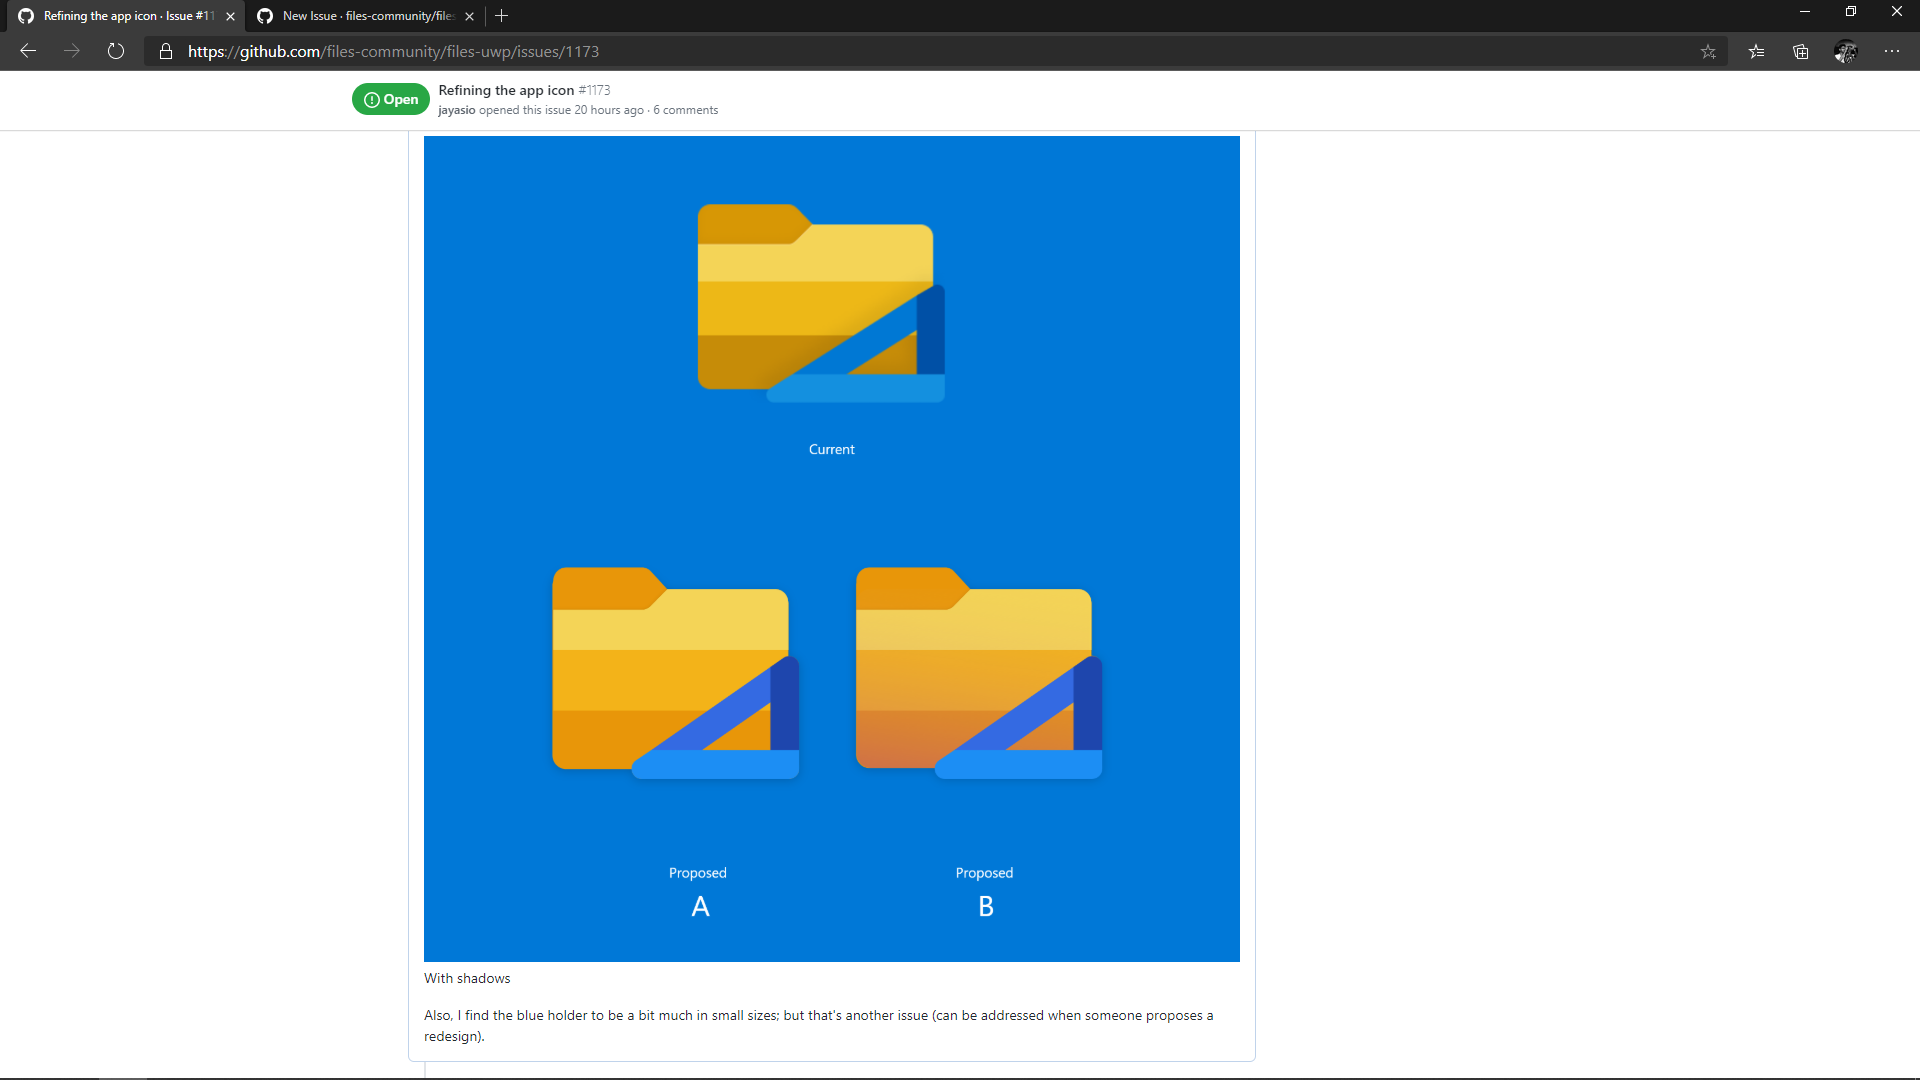Screen dimensions: 1920x1080
Task: Open Settings and more menu
Action: click(x=1891, y=51)
